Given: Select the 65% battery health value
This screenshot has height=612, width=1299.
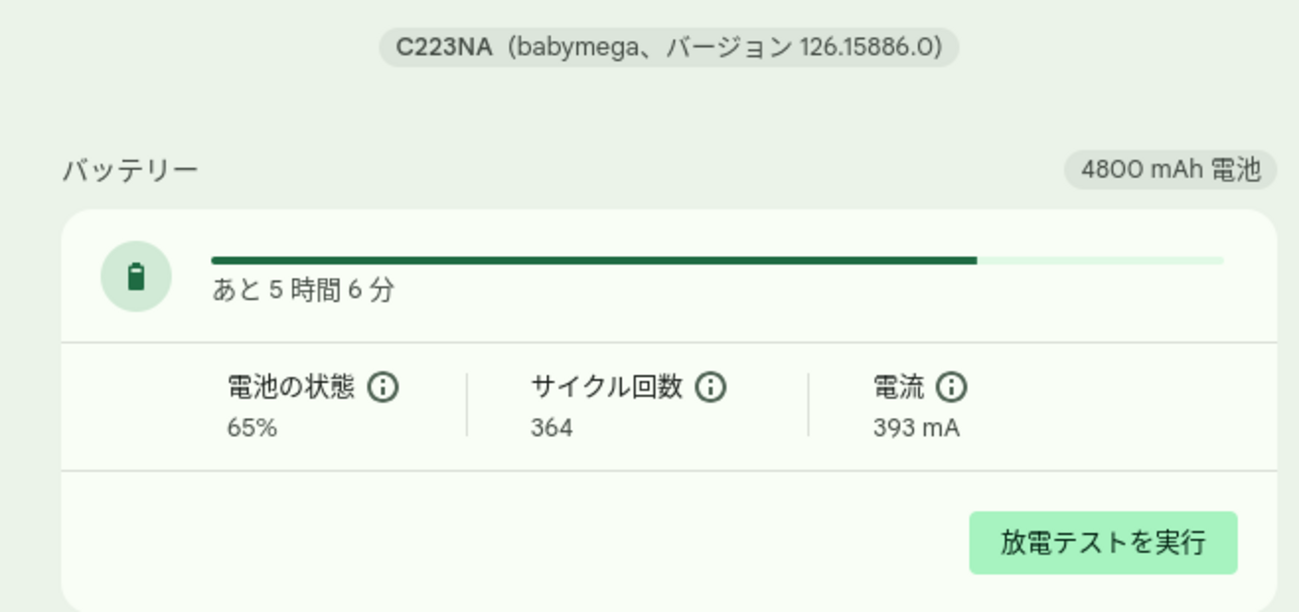Looking at the screenshot, I should point(252,428).
